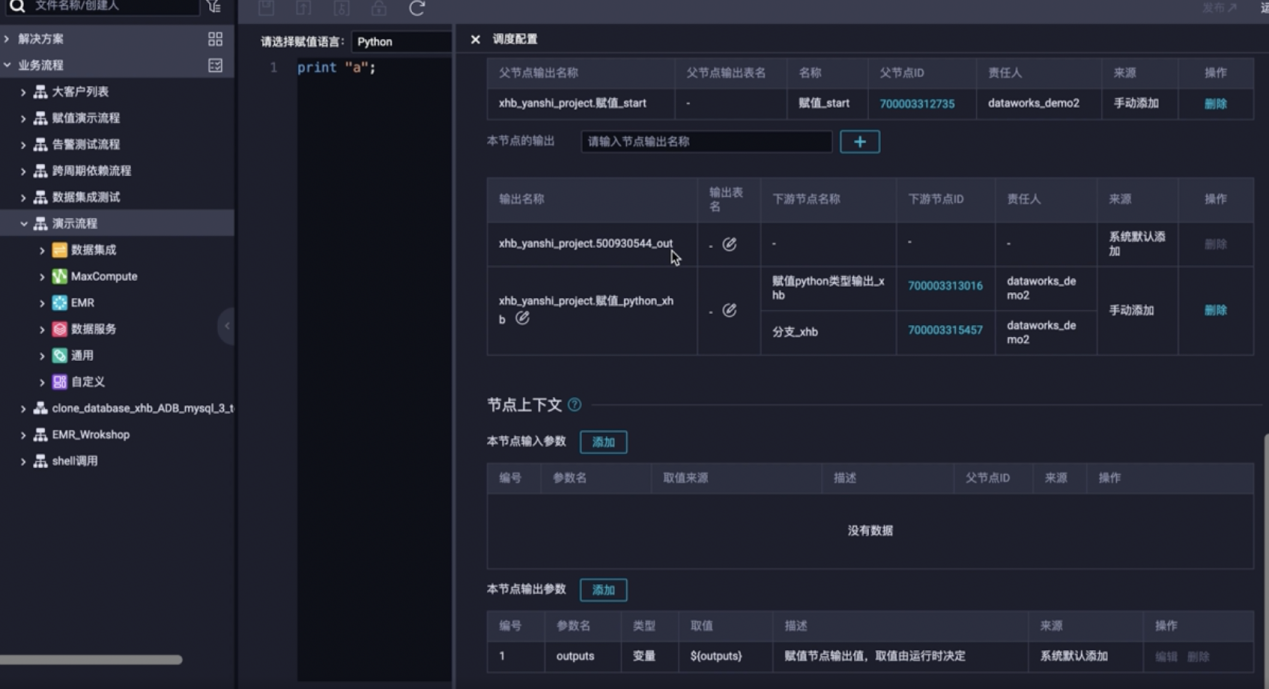The height and width of the screenshot is (689, 1269).
Task: Click the grid icon next to 解决方案
Action: [215, 39]
